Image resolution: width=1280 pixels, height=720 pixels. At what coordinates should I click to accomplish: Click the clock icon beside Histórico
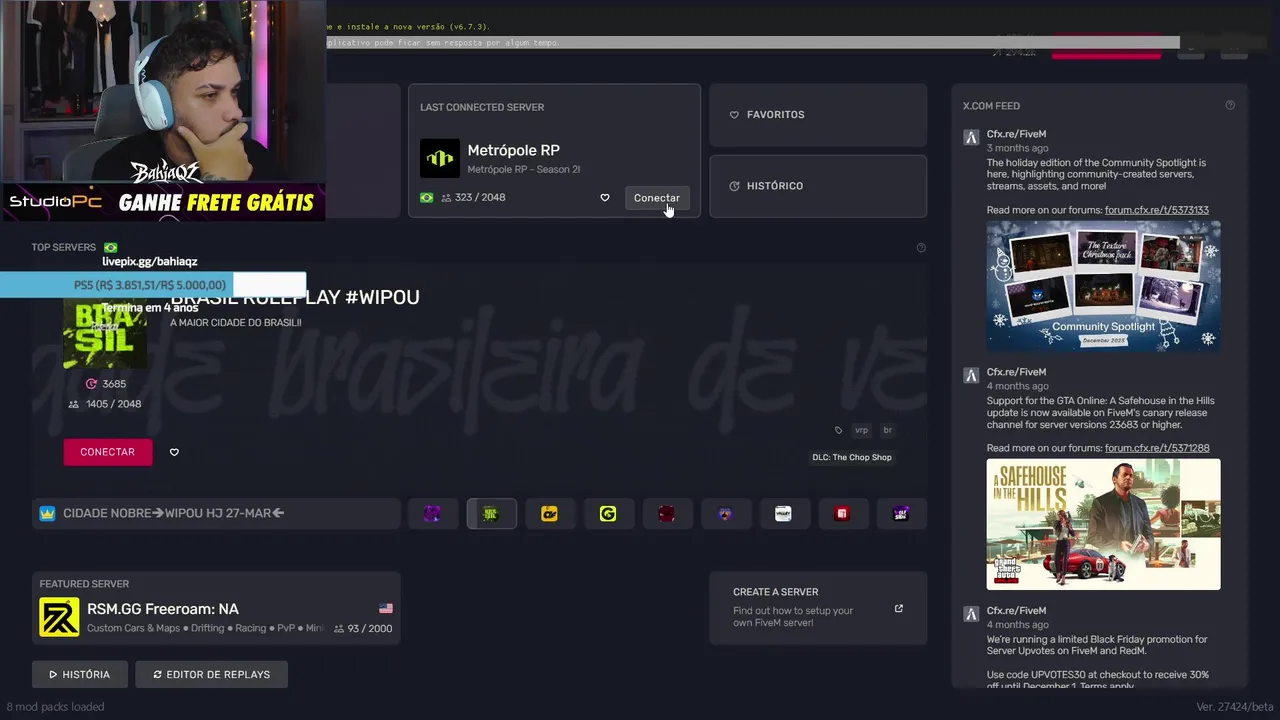pos(734,186)
